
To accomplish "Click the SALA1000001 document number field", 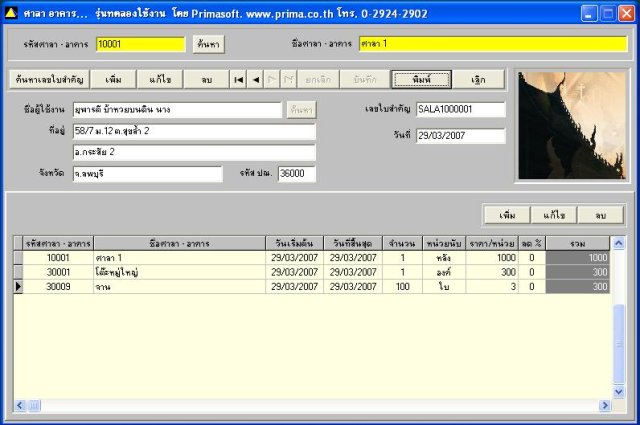I will (x=461, y=109).
